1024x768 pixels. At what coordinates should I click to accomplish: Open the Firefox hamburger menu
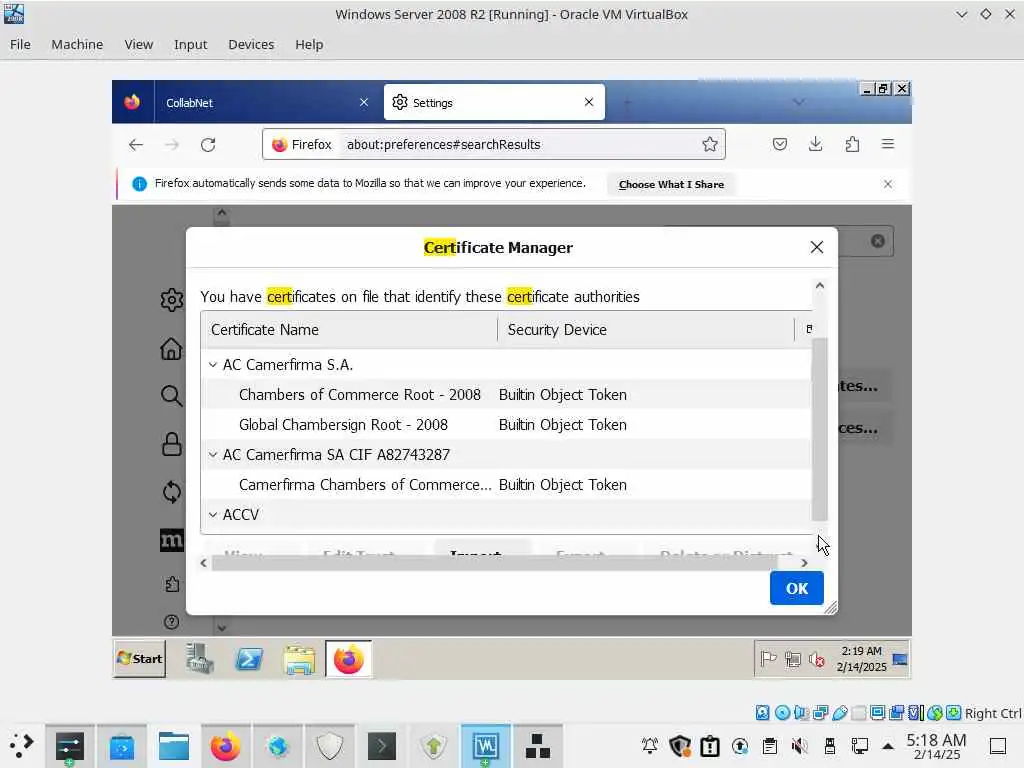point(888,144)
